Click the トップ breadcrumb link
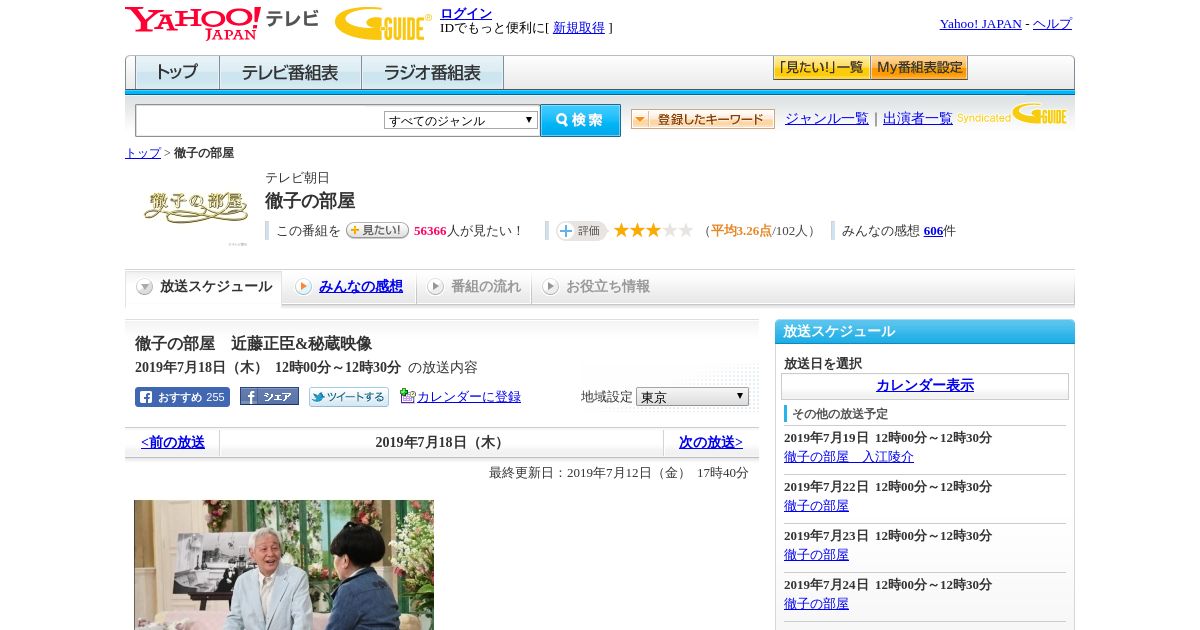 tap(143, 153)
